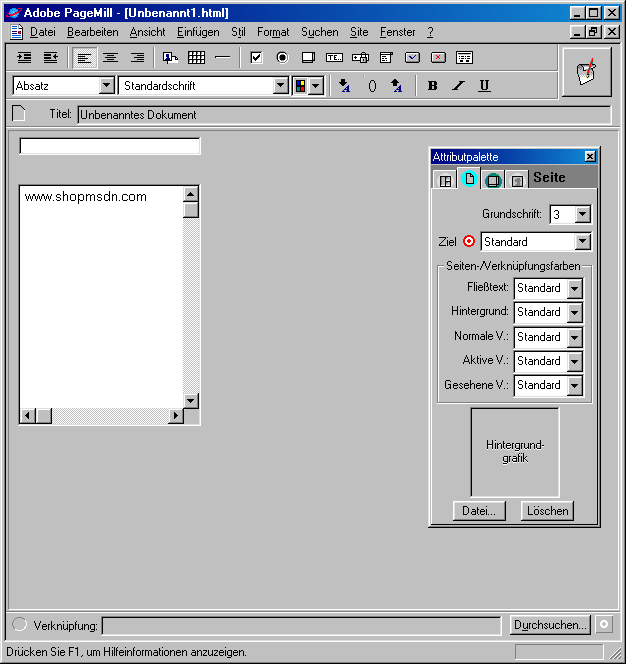This screenshot has height=664, width=626.
Task: Click the Ziel target bullseye icon
Action: (469, 242)
